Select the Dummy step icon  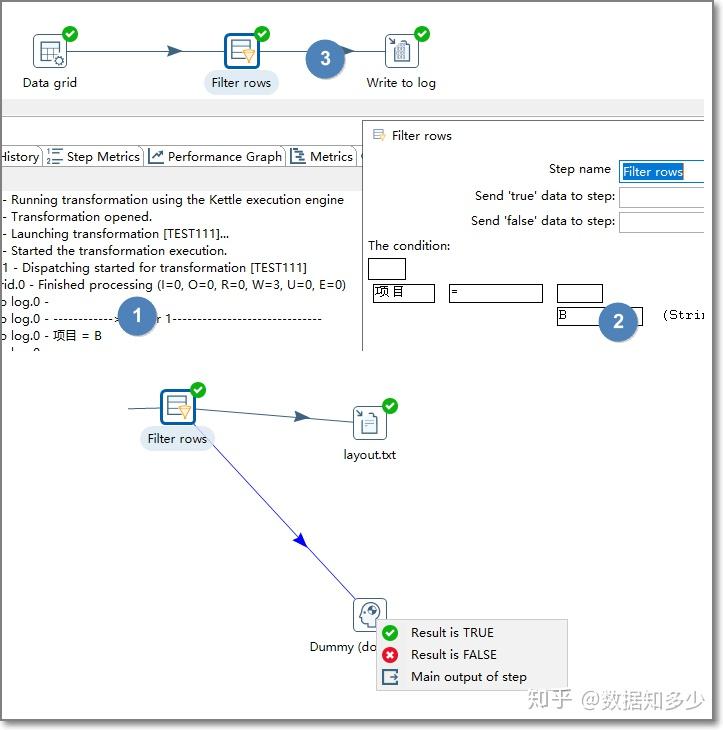(370, 615)
